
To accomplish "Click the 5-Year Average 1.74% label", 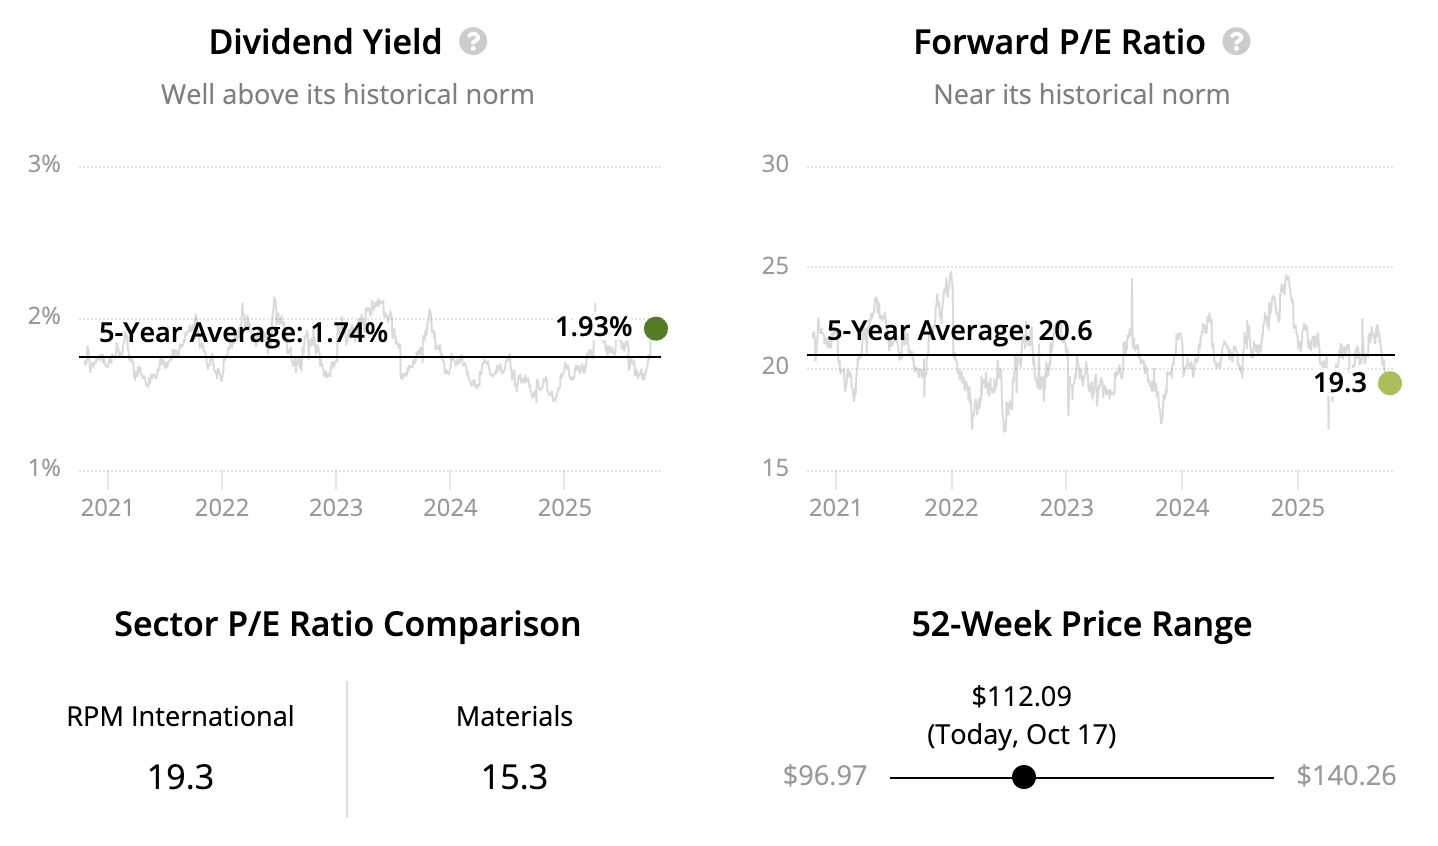I will pyautogui.click(x=243, y=332).
